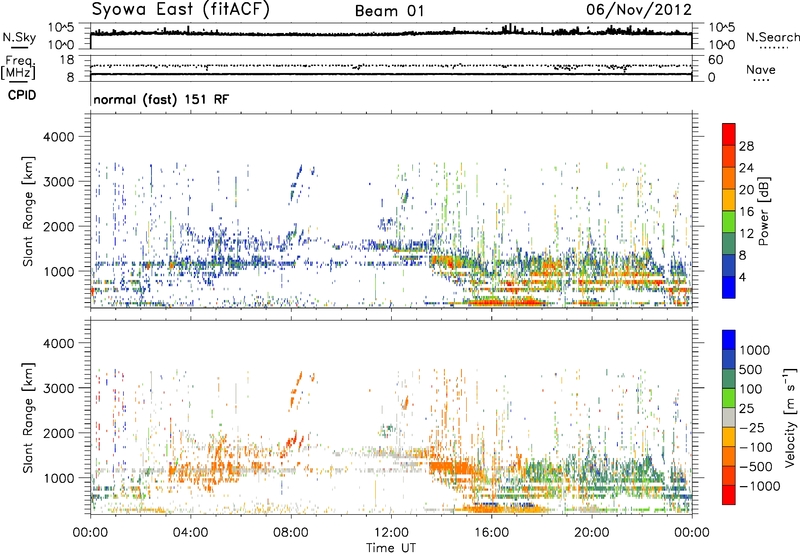Click the velocity color bar '-25' label
This screenshot has width=800, height=554.
click(755, 428)
